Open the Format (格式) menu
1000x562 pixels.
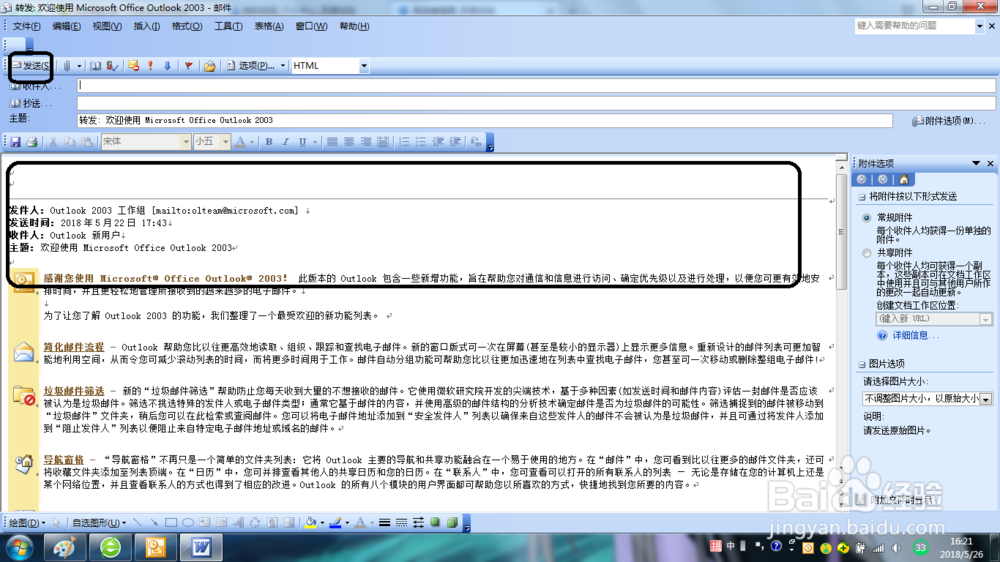[187, 26]
